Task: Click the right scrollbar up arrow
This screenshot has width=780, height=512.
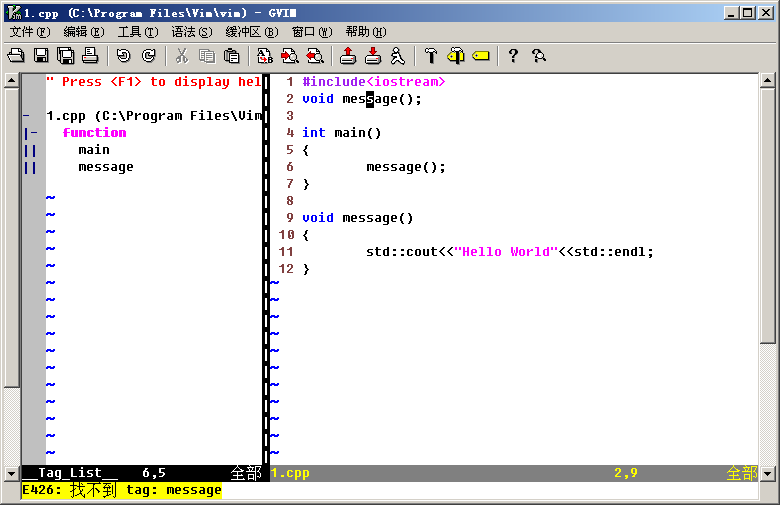Action: coord(768,80)
